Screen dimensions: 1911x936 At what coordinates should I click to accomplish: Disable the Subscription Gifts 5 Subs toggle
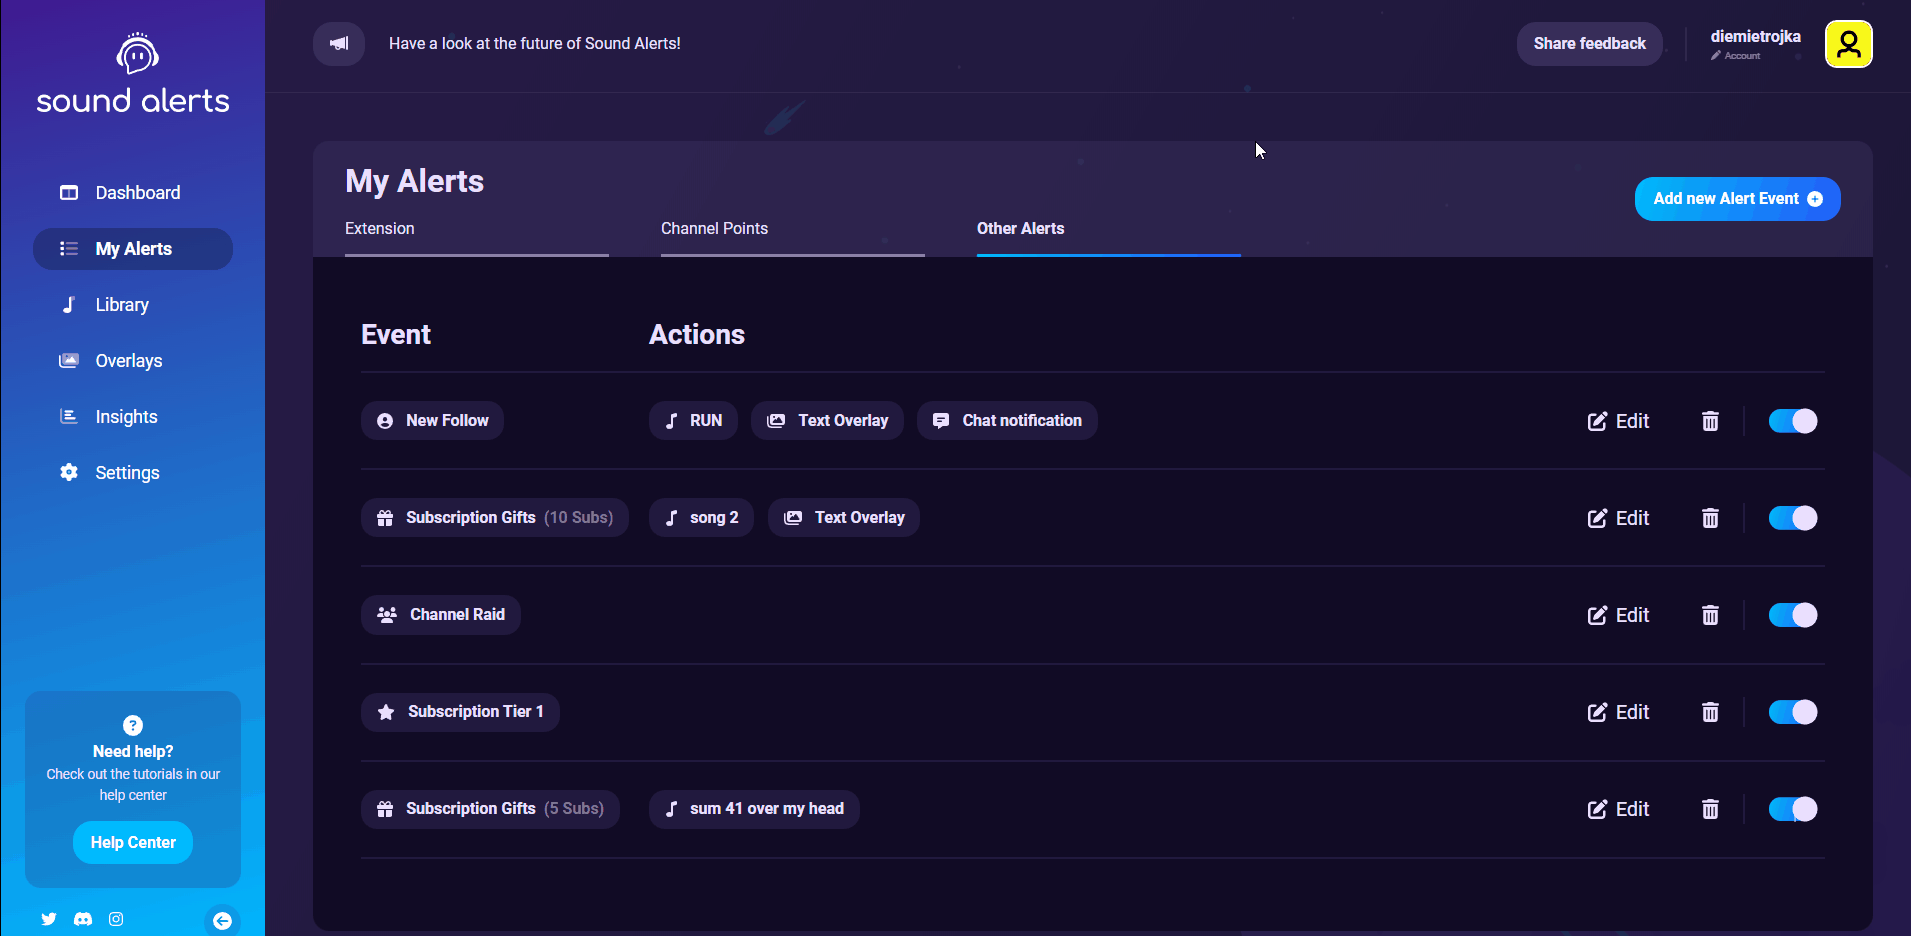(1793, 809)
